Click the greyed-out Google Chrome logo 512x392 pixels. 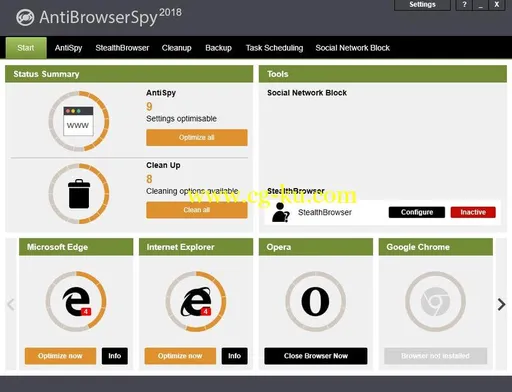click(x=435, y=301)
